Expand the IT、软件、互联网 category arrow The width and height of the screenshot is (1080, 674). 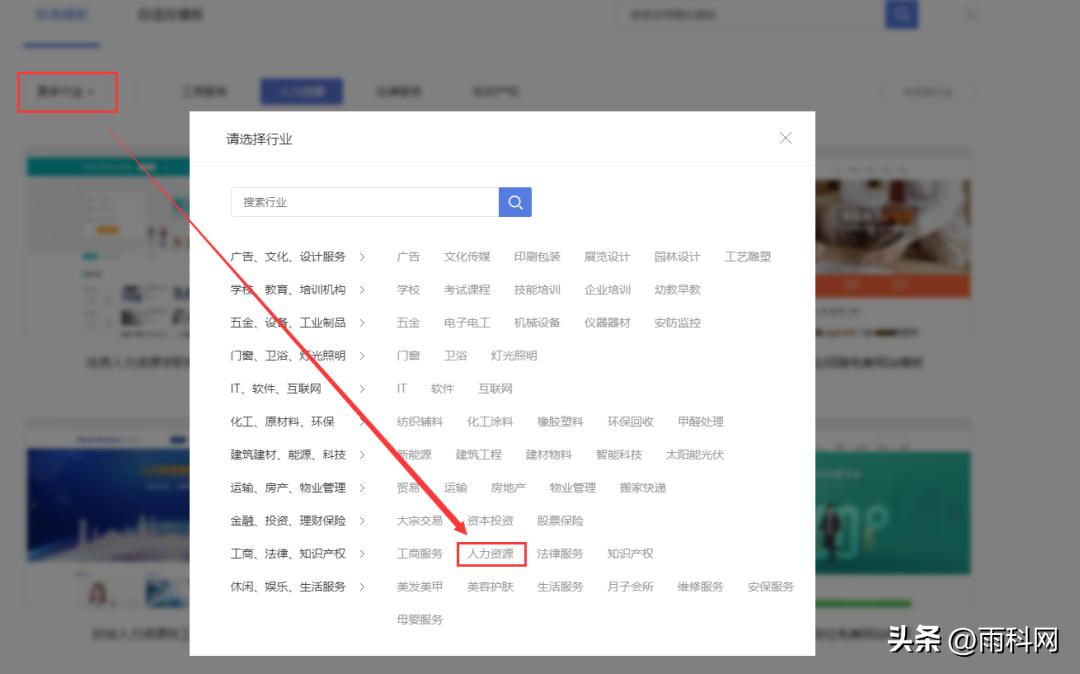coord(362,388)
